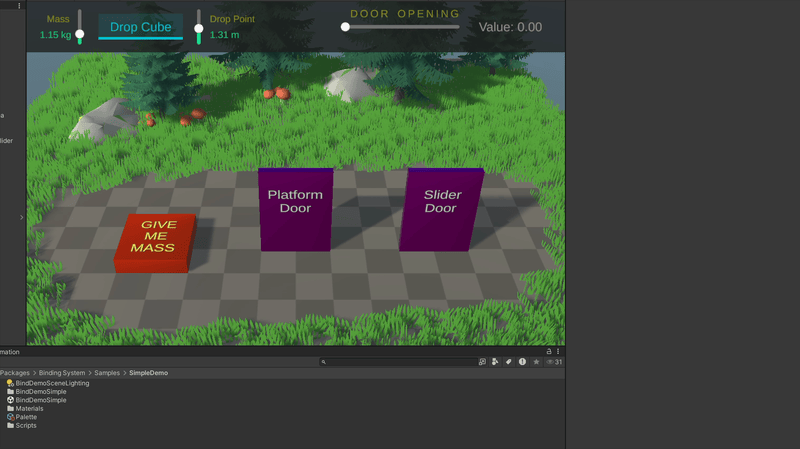The width and height of the screenshot is (800, 449).
Task: Click the Mass vertical slider handle
Action: tap(80, 34)
